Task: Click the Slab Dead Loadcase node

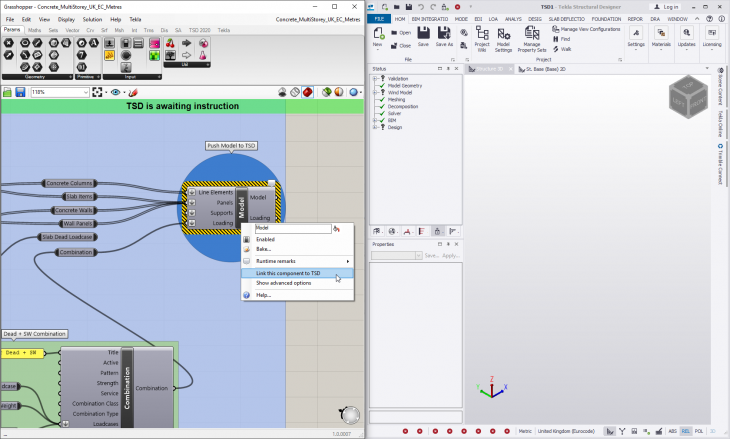Action: click(68, 237)
